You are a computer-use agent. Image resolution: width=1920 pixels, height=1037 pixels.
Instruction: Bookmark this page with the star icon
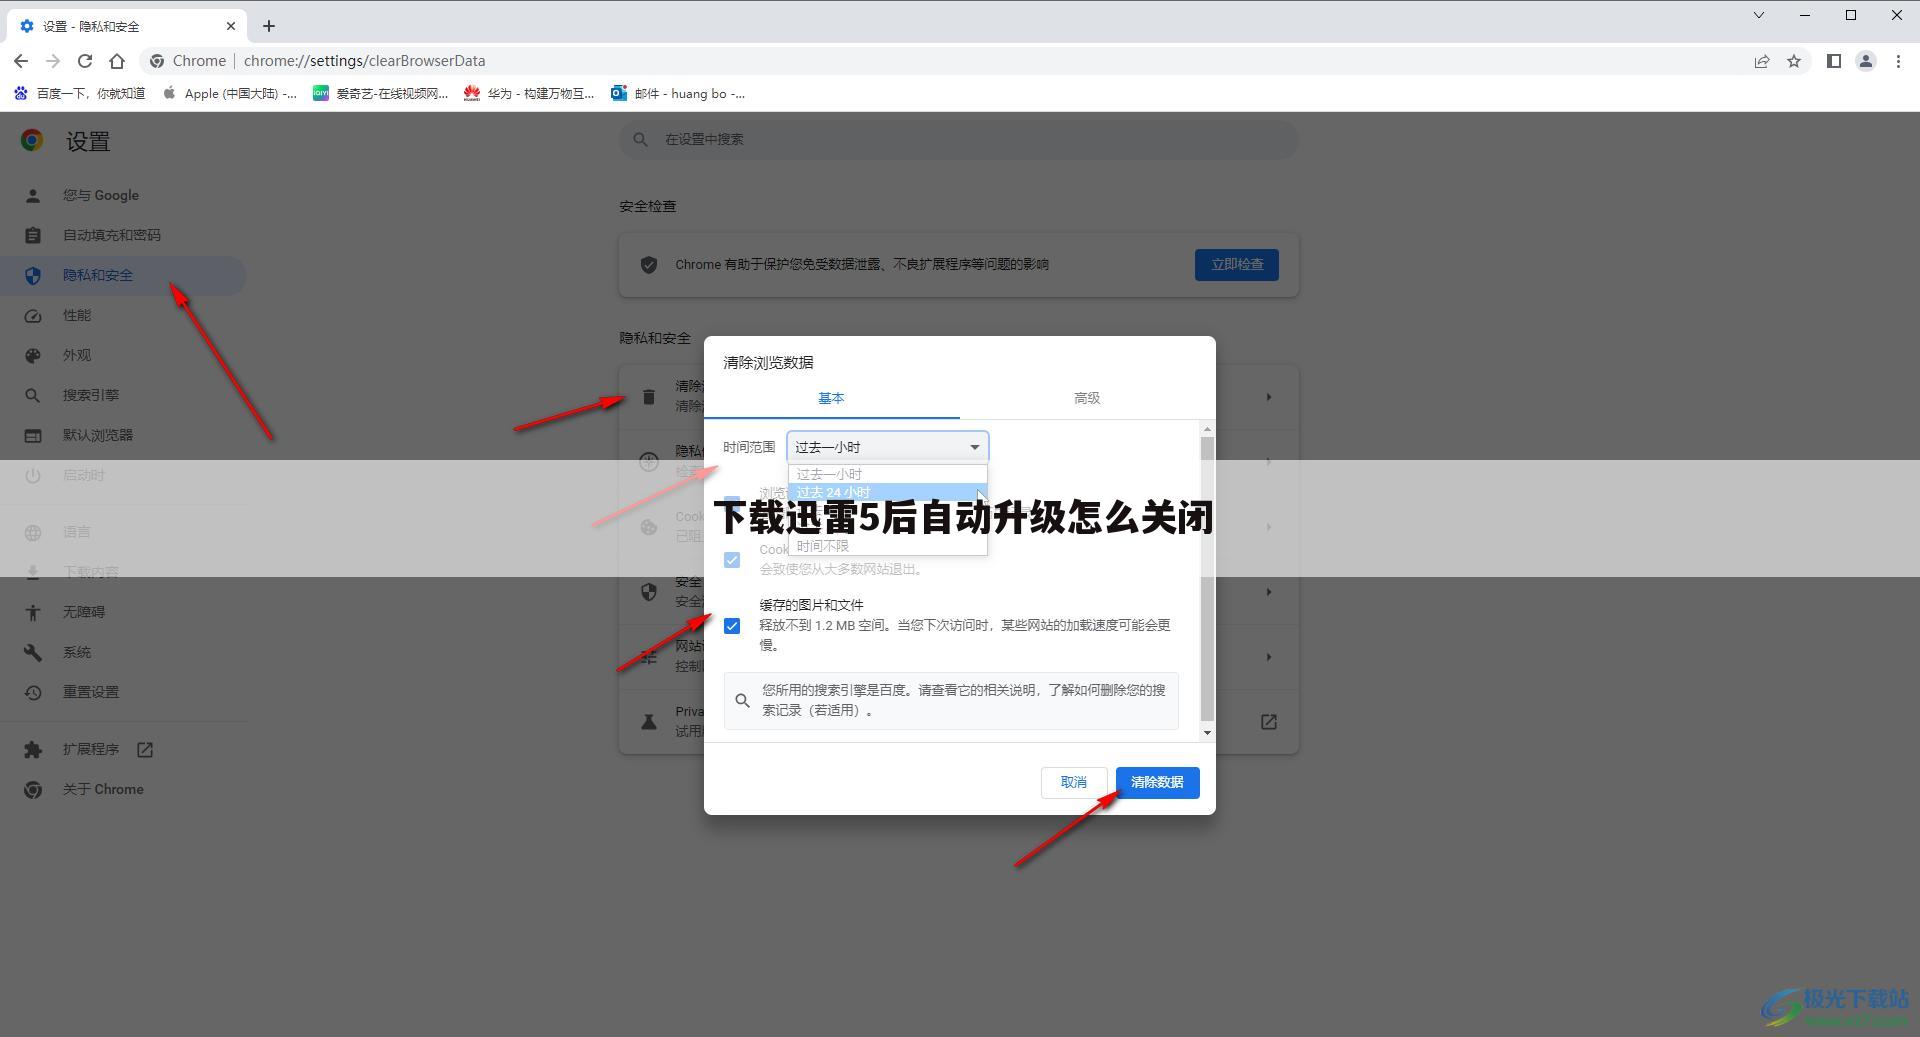pos(1794,61)
